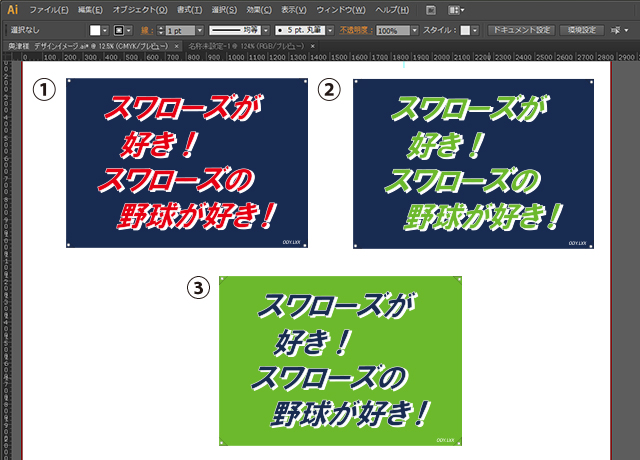Expand the fill color dropdown arrow

[x=105, y=30]
